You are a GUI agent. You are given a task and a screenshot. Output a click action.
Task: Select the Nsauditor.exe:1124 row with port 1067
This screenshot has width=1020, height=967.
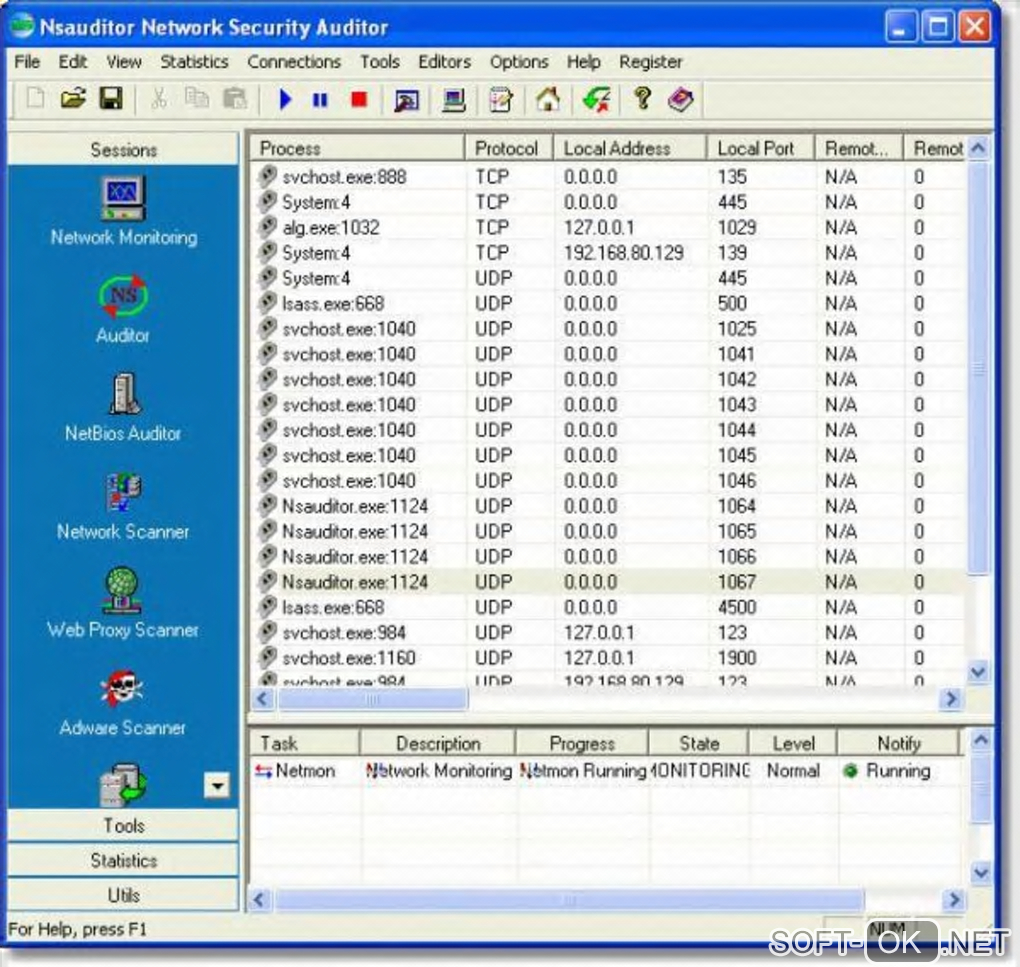point(608,582)
